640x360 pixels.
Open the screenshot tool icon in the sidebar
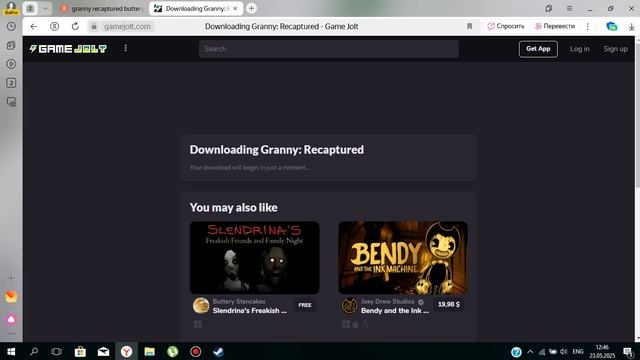point(11,102)
